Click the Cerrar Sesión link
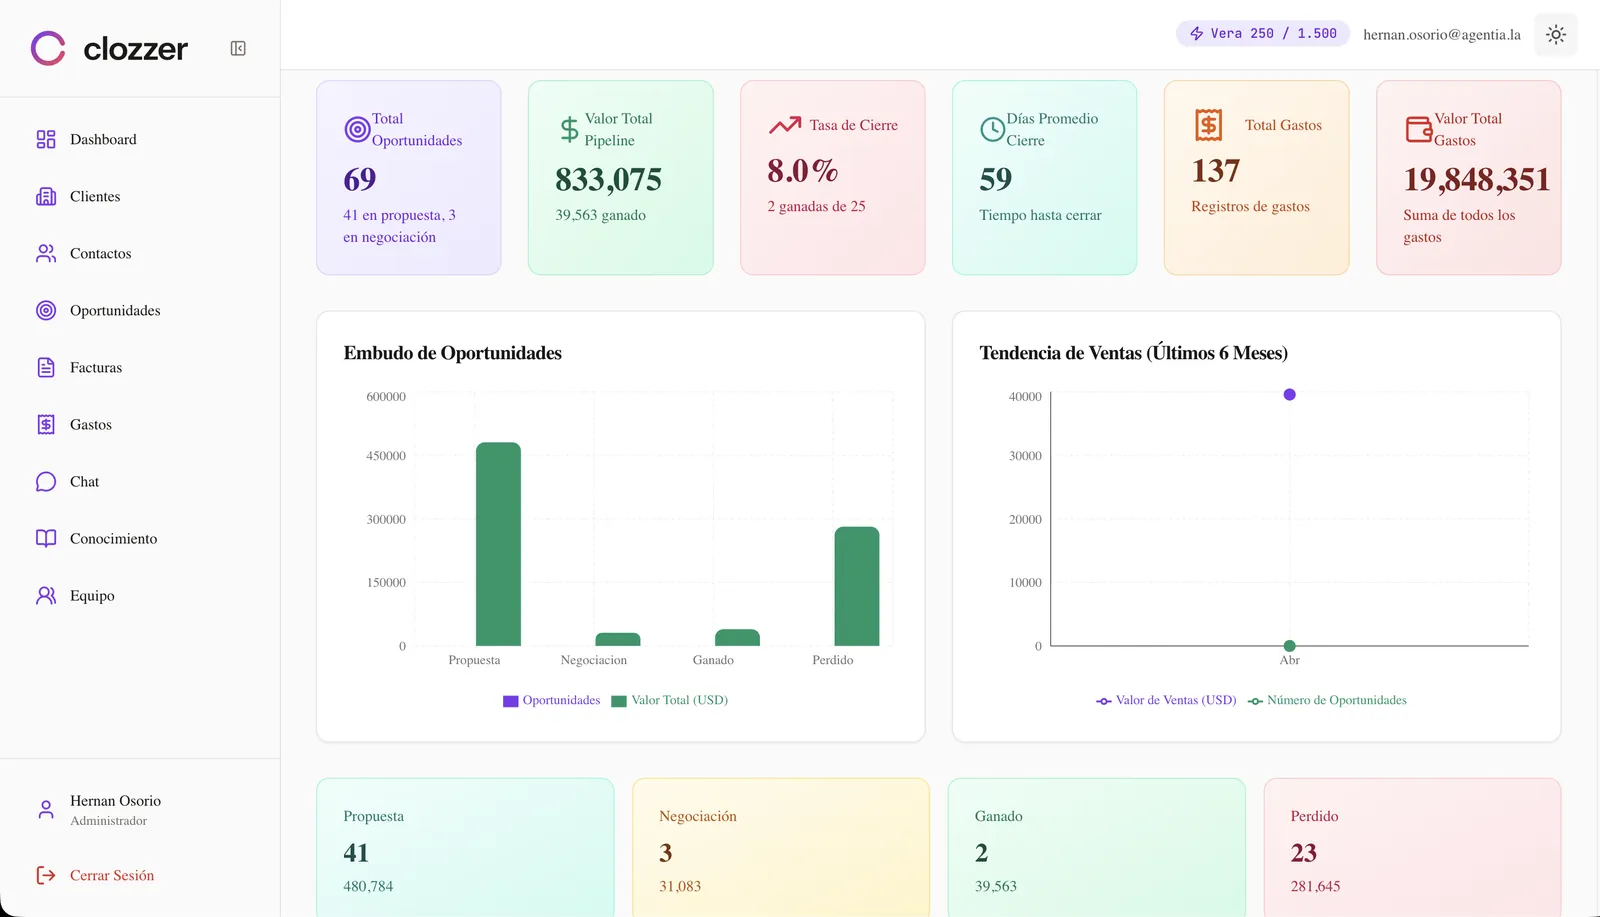This screenshot has height=917, width=1600. [x=112, y=875]
